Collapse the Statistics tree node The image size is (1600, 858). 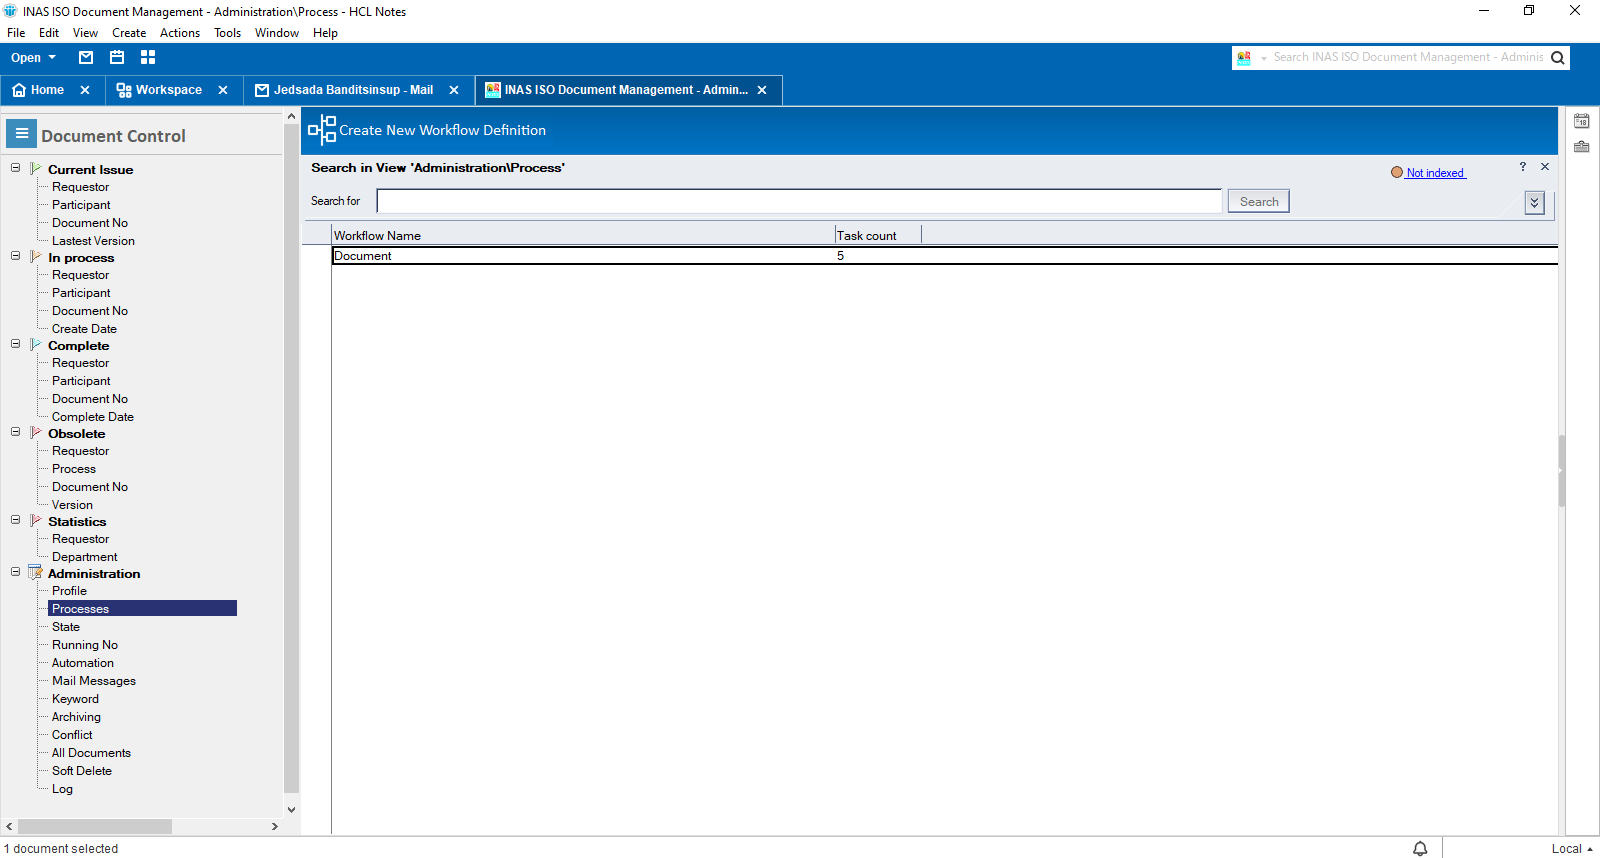tap(15, 520)
